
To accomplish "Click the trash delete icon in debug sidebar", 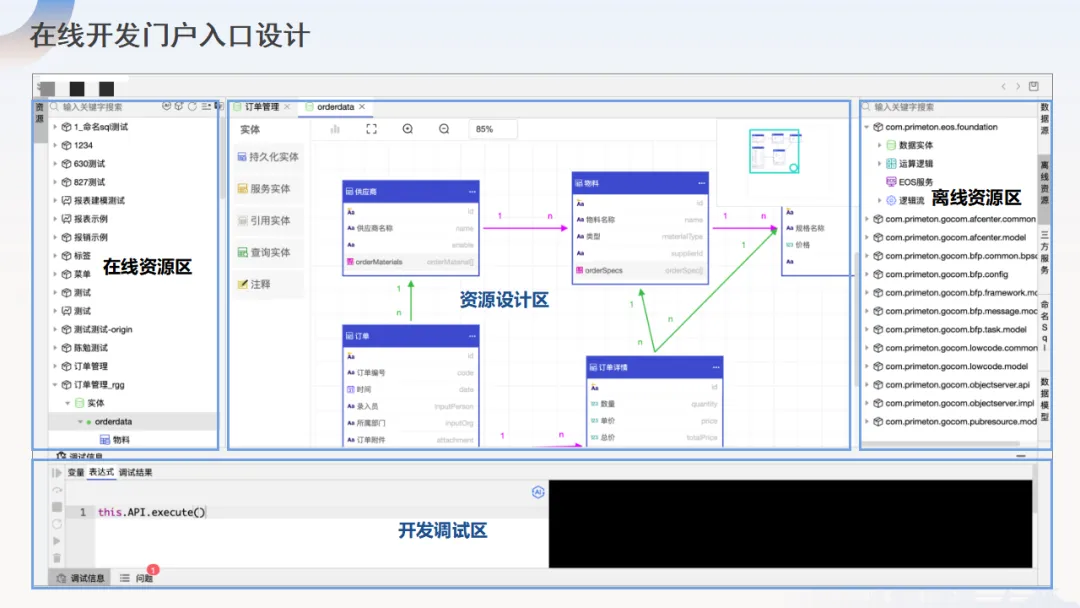I will point(57,558).
